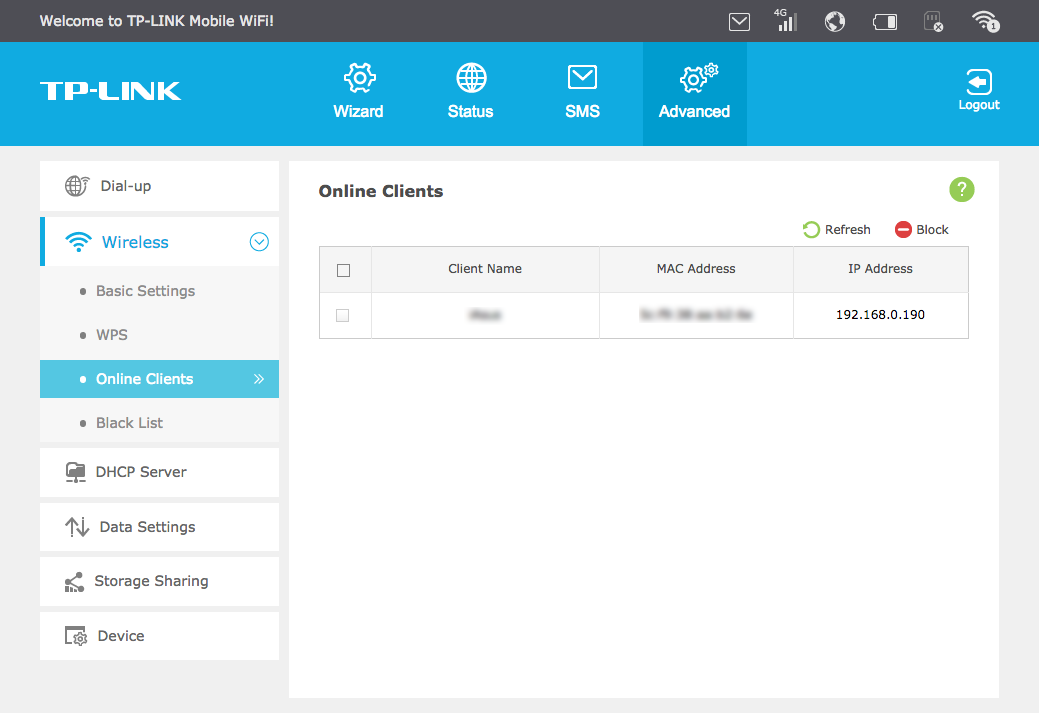Click the SIM card status icon
The height and width of the screenshot is (713, 1039).
(x=933, y=21)
